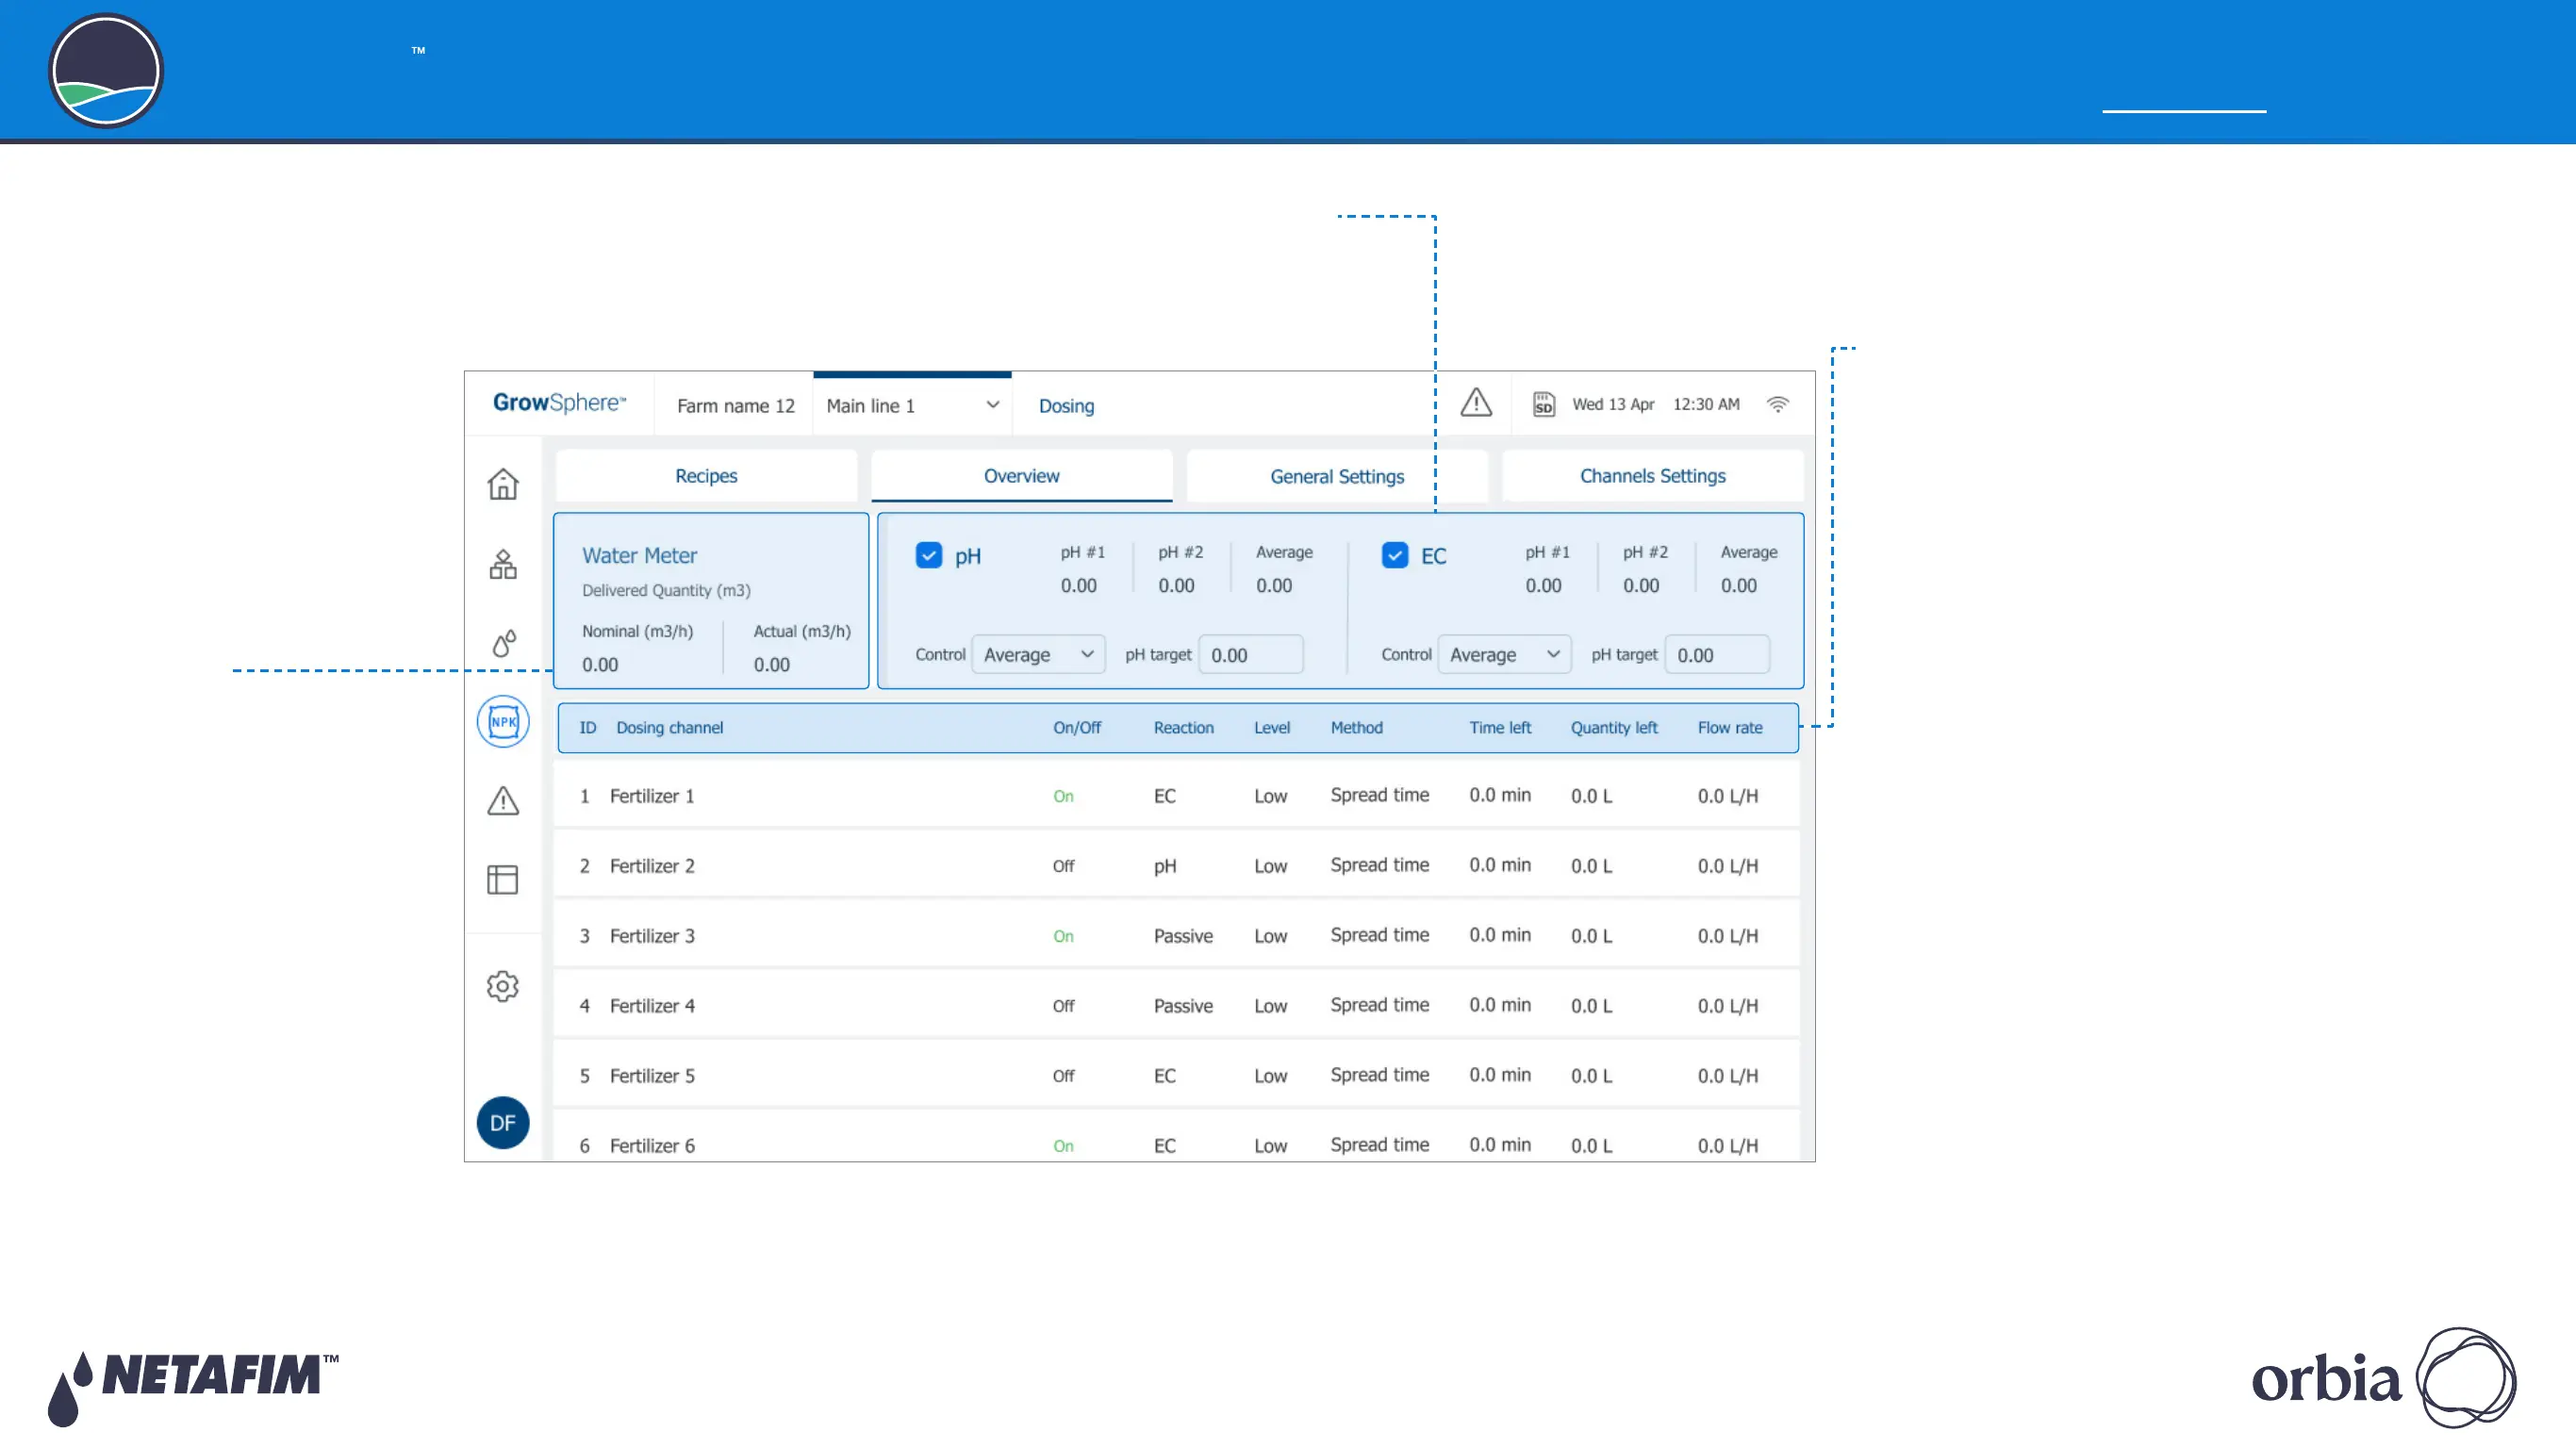Click the Quantity left column header

coord(1614,728)
